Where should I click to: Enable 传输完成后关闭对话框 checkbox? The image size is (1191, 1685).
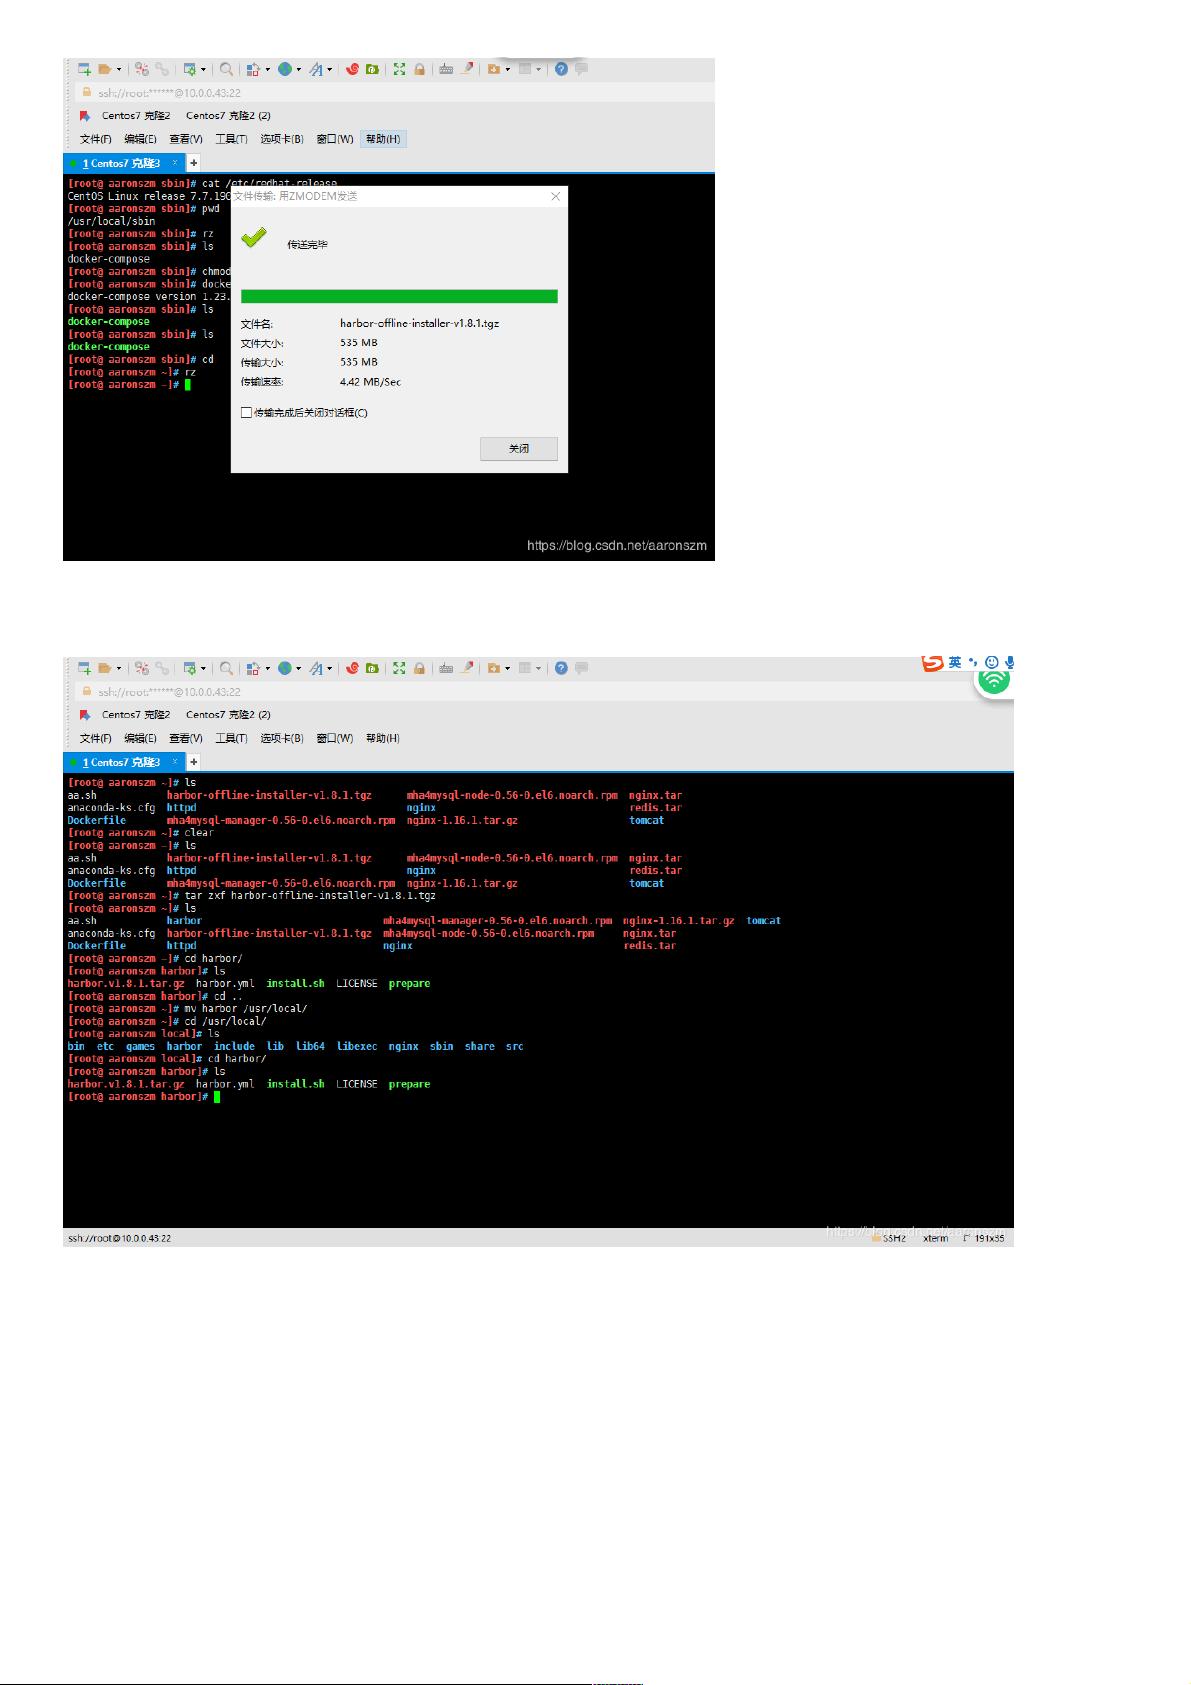click(x=246, y=413)
